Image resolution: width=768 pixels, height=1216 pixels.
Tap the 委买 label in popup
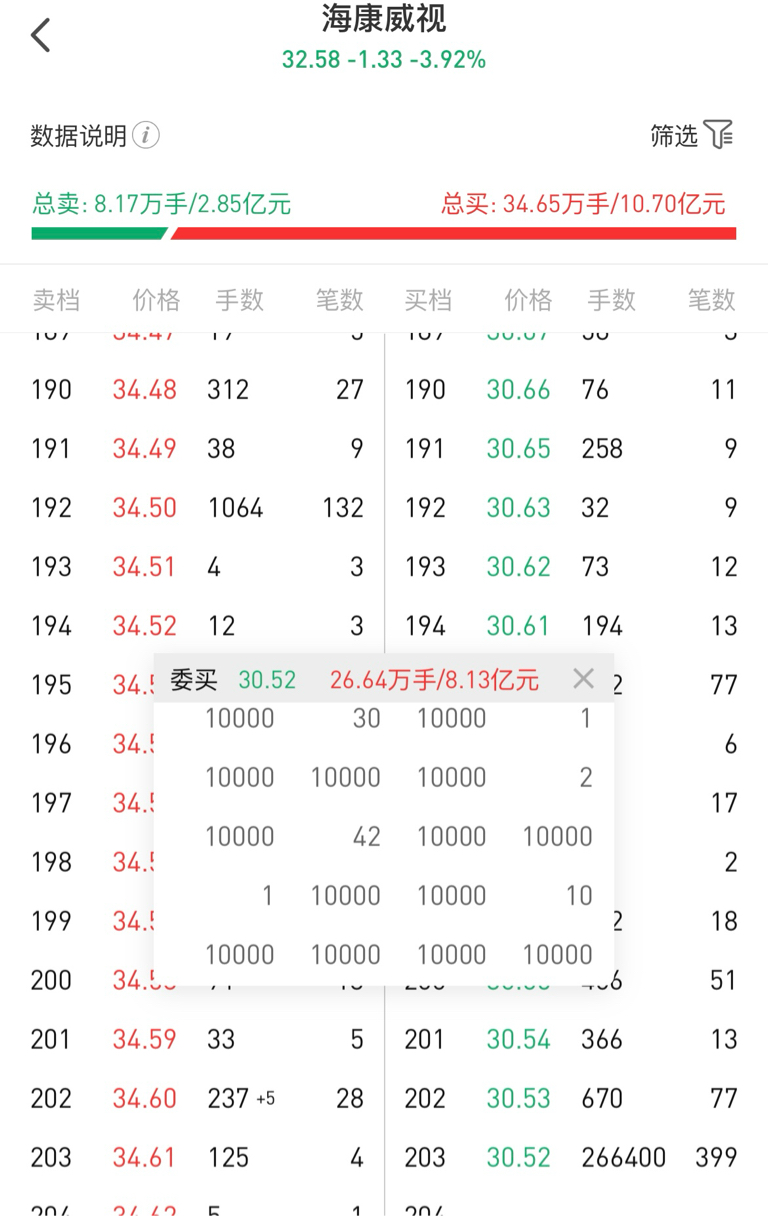coord(193,680)
